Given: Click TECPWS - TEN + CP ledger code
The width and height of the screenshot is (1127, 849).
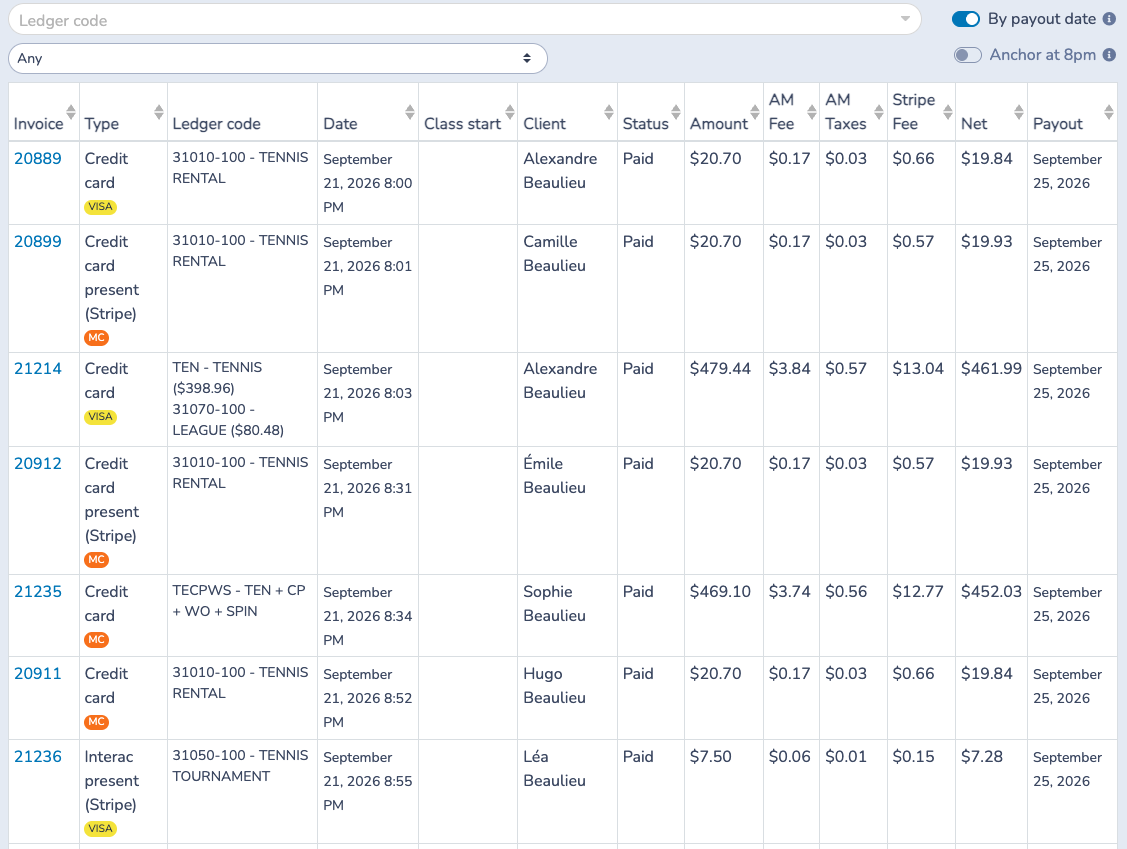Looking at the screenshot, I should 239,600.
